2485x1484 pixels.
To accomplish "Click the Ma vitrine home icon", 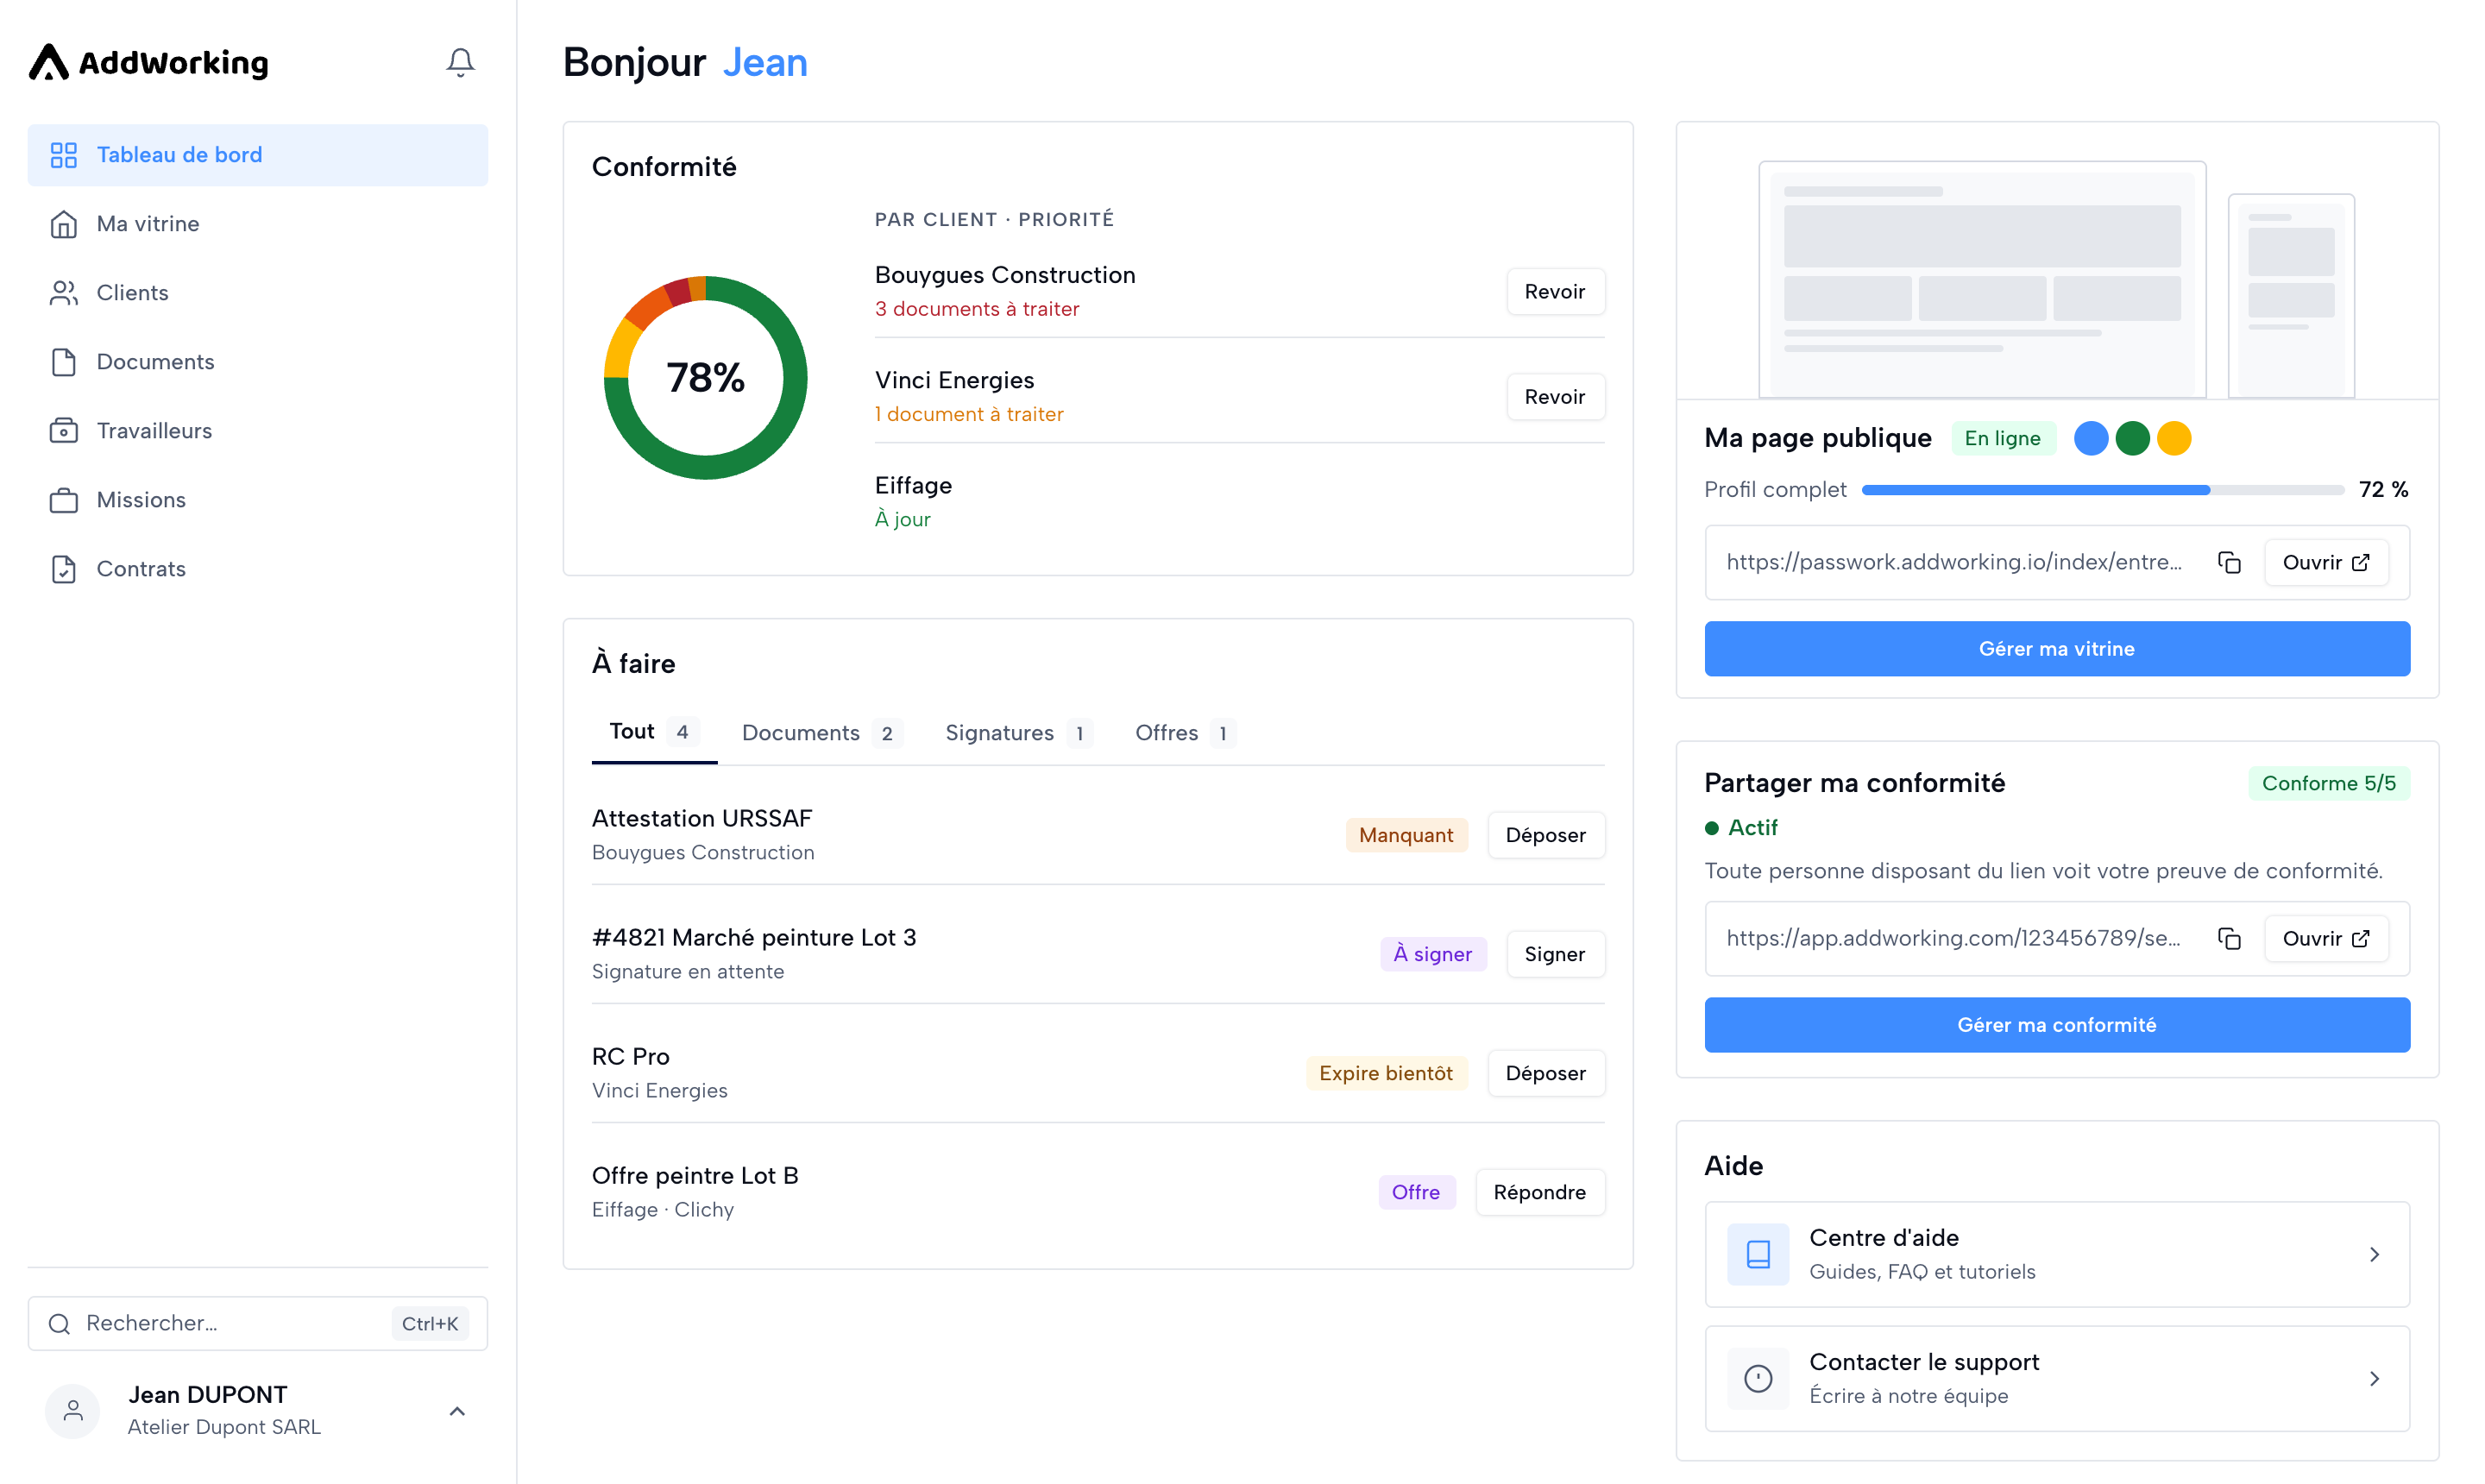I will 64,224.
